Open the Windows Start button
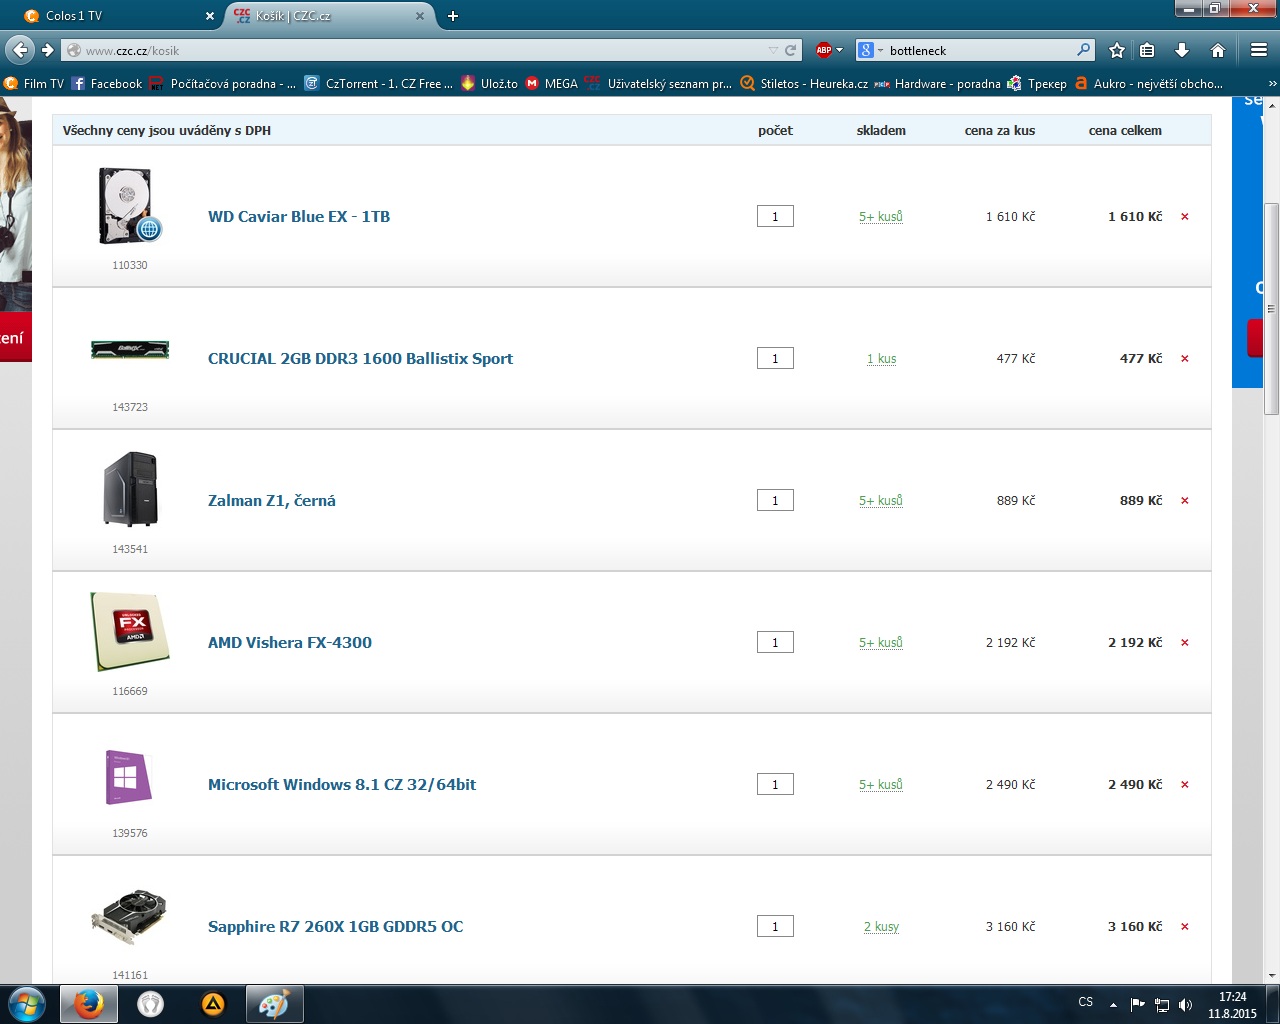 pos(27,1004)
